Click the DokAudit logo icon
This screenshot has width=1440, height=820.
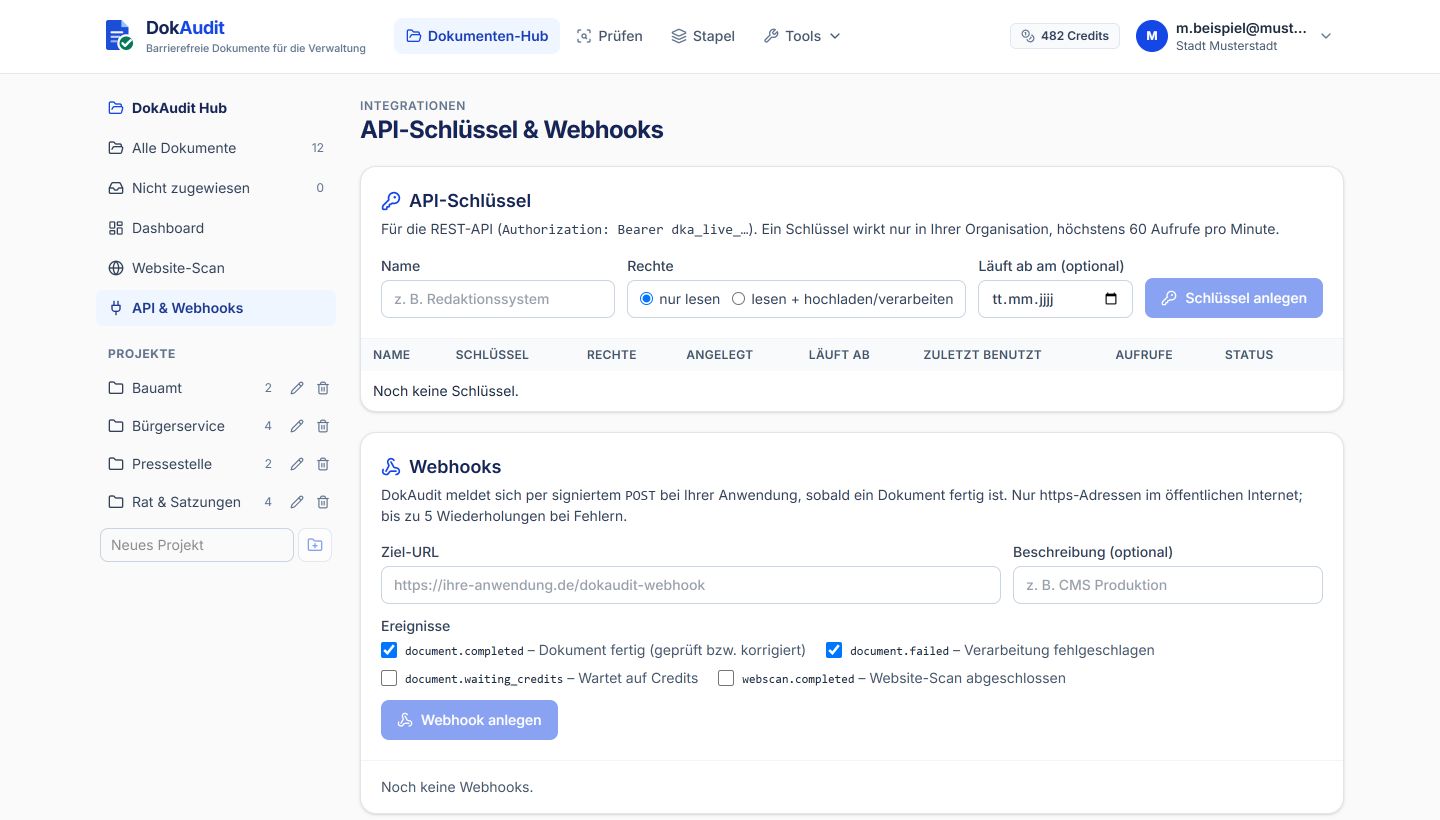coord(119,35)
